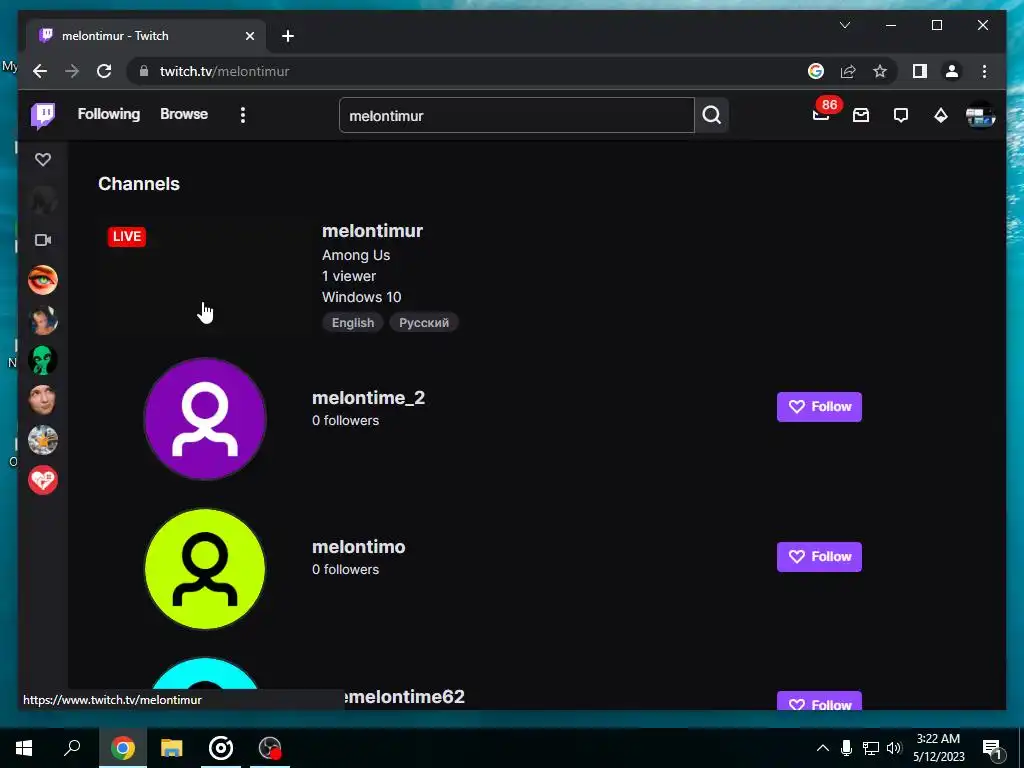Screen dimensions: 1024x768
Task: Open the Chrome three-dot menu
Action: 984,71
